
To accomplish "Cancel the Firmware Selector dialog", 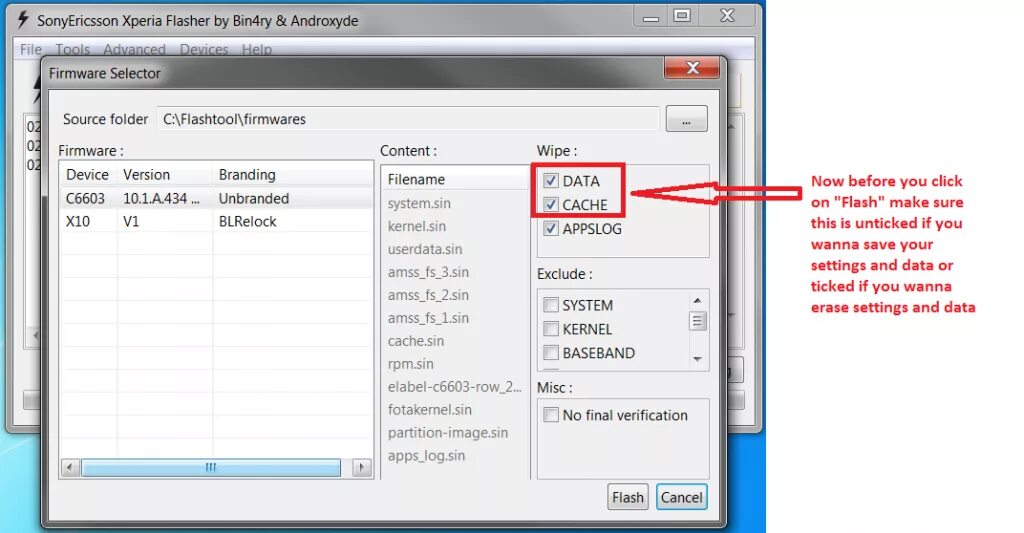I will click(x=681, y=498).
